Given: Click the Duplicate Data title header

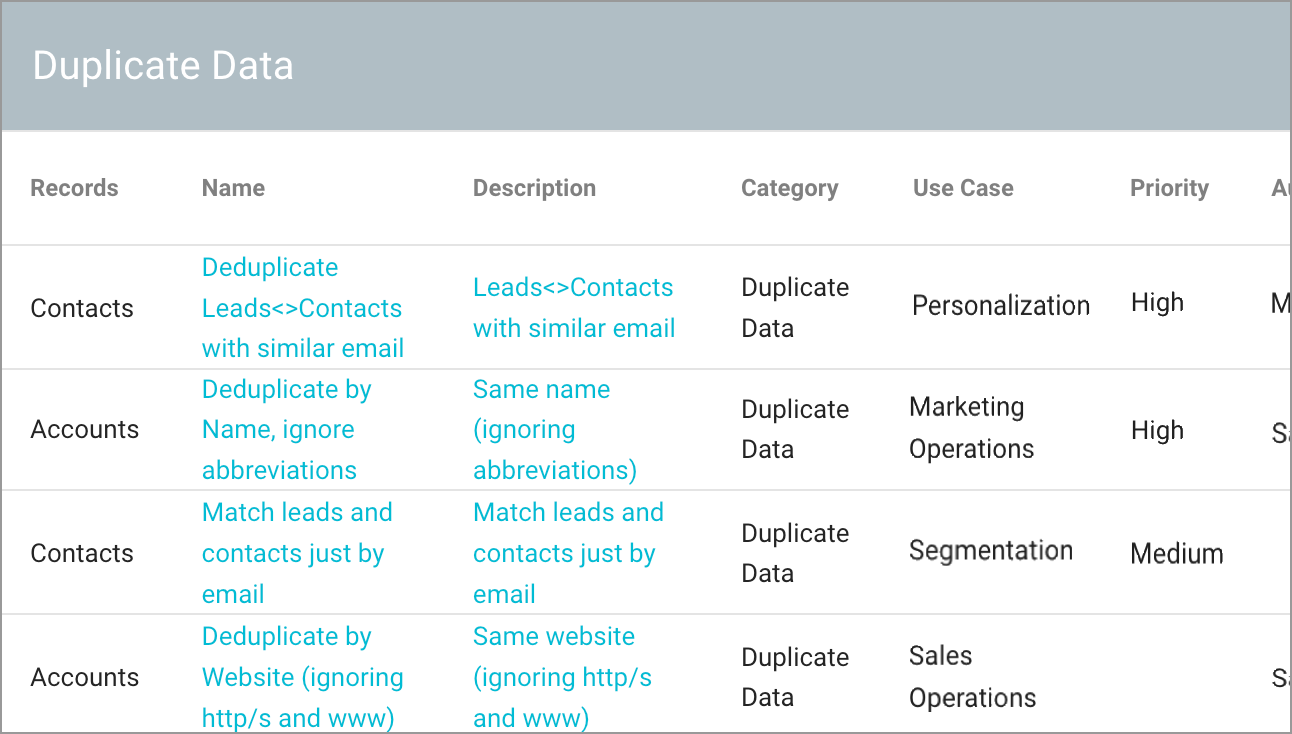Looking at the screenshot, I should click(x=163, y=65).
